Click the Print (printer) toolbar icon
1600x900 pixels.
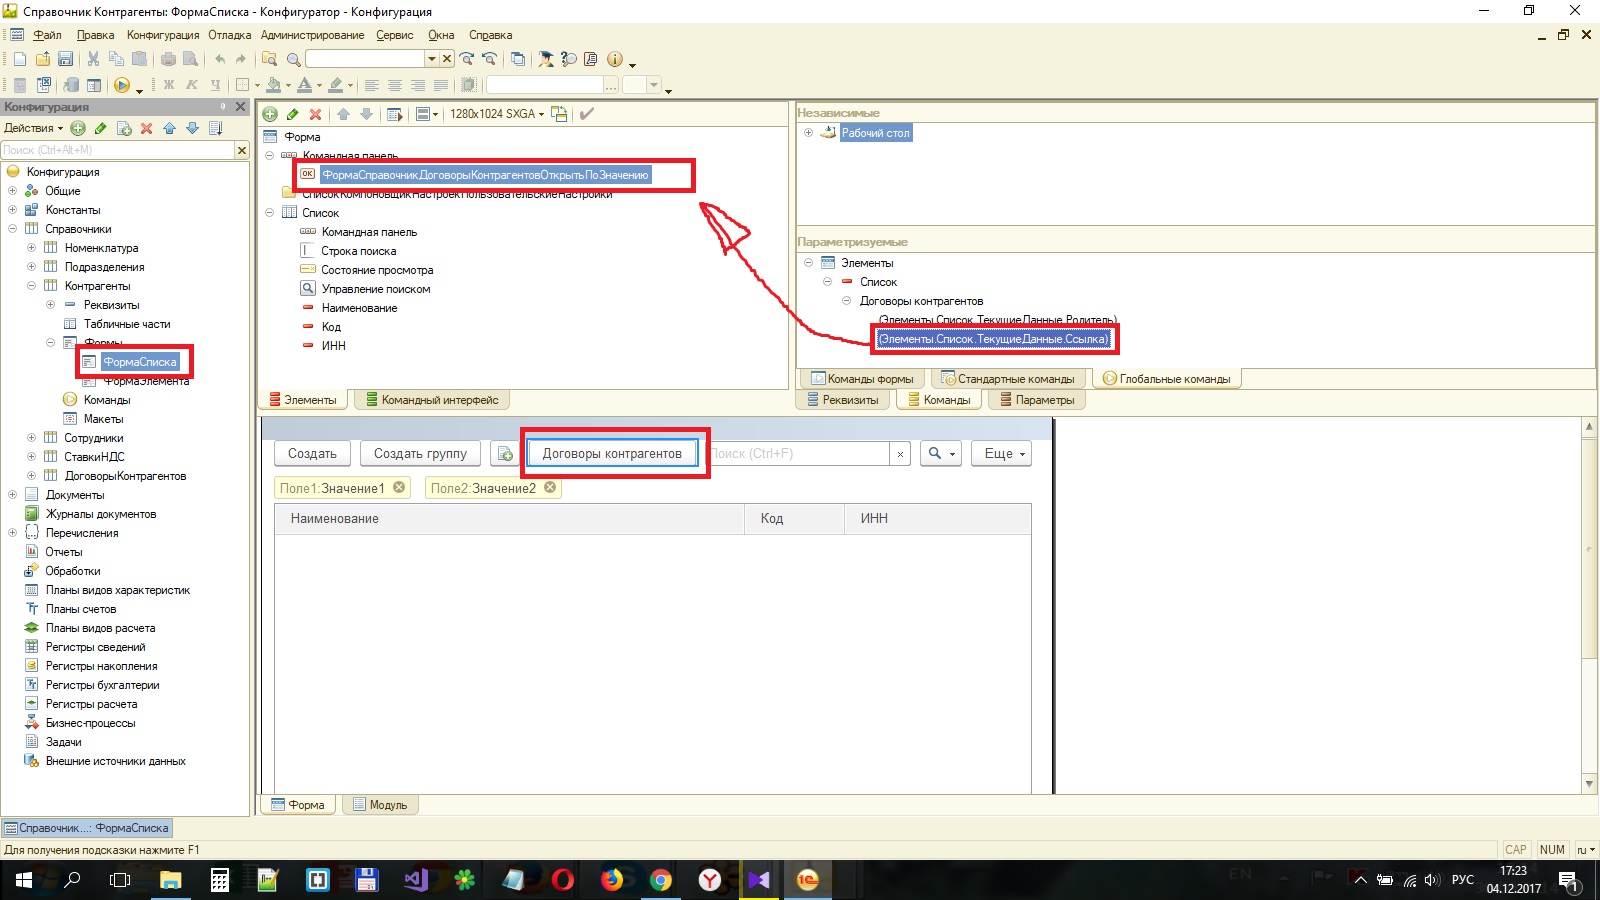click(167, 59)
